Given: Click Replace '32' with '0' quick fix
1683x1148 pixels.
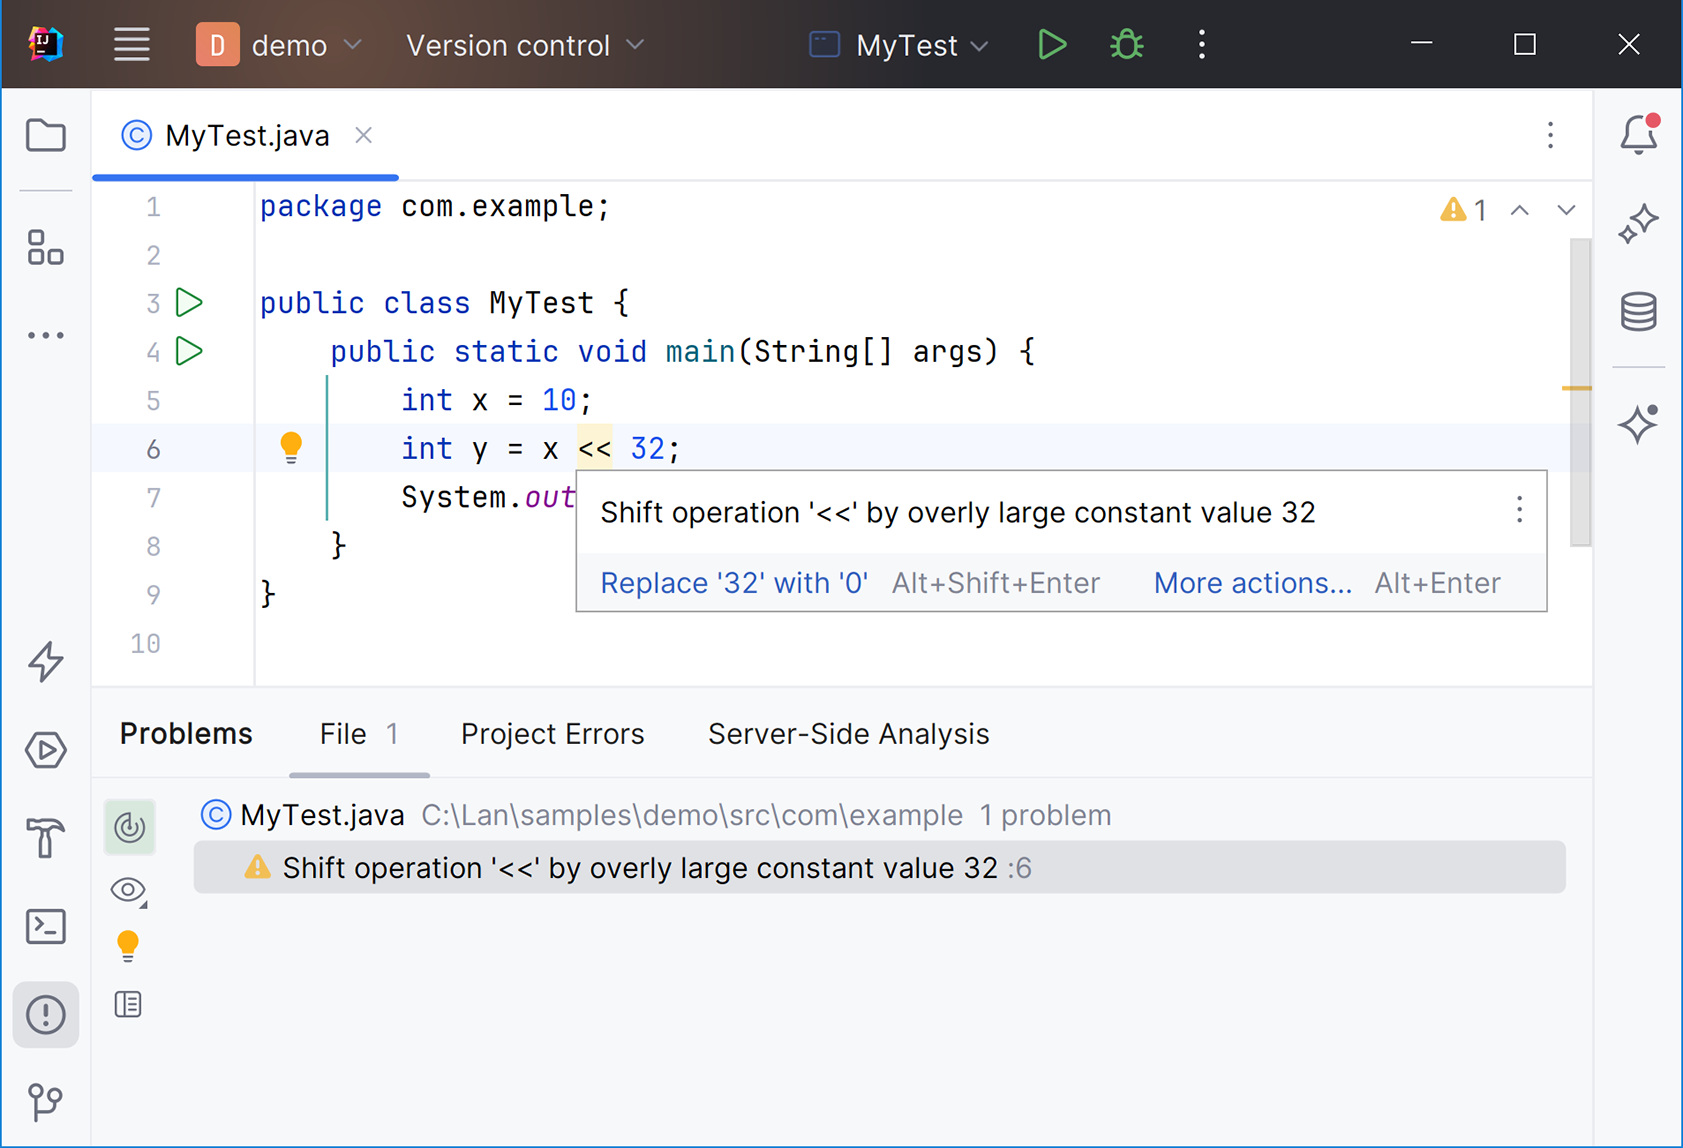Looking at the screenshot, I should [734, 583].
